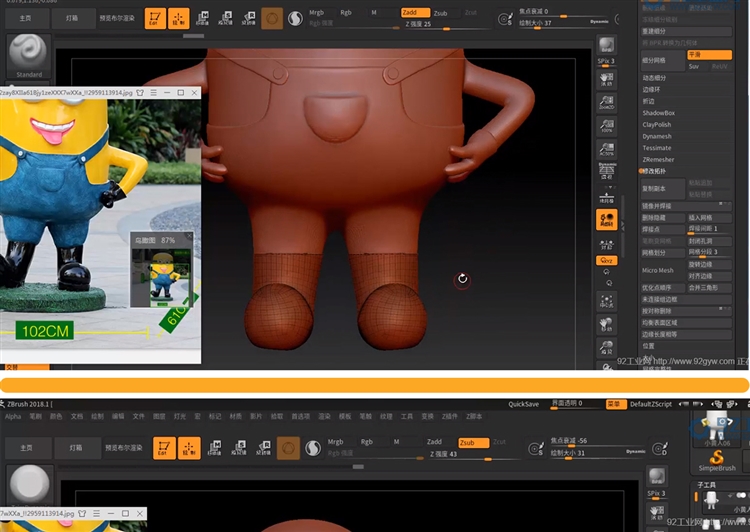The height and width of the screenshot is (532, 750).
Task: Click the 绘制大小 37 slider
Action: pyautogui.click(x=563, y=23)
